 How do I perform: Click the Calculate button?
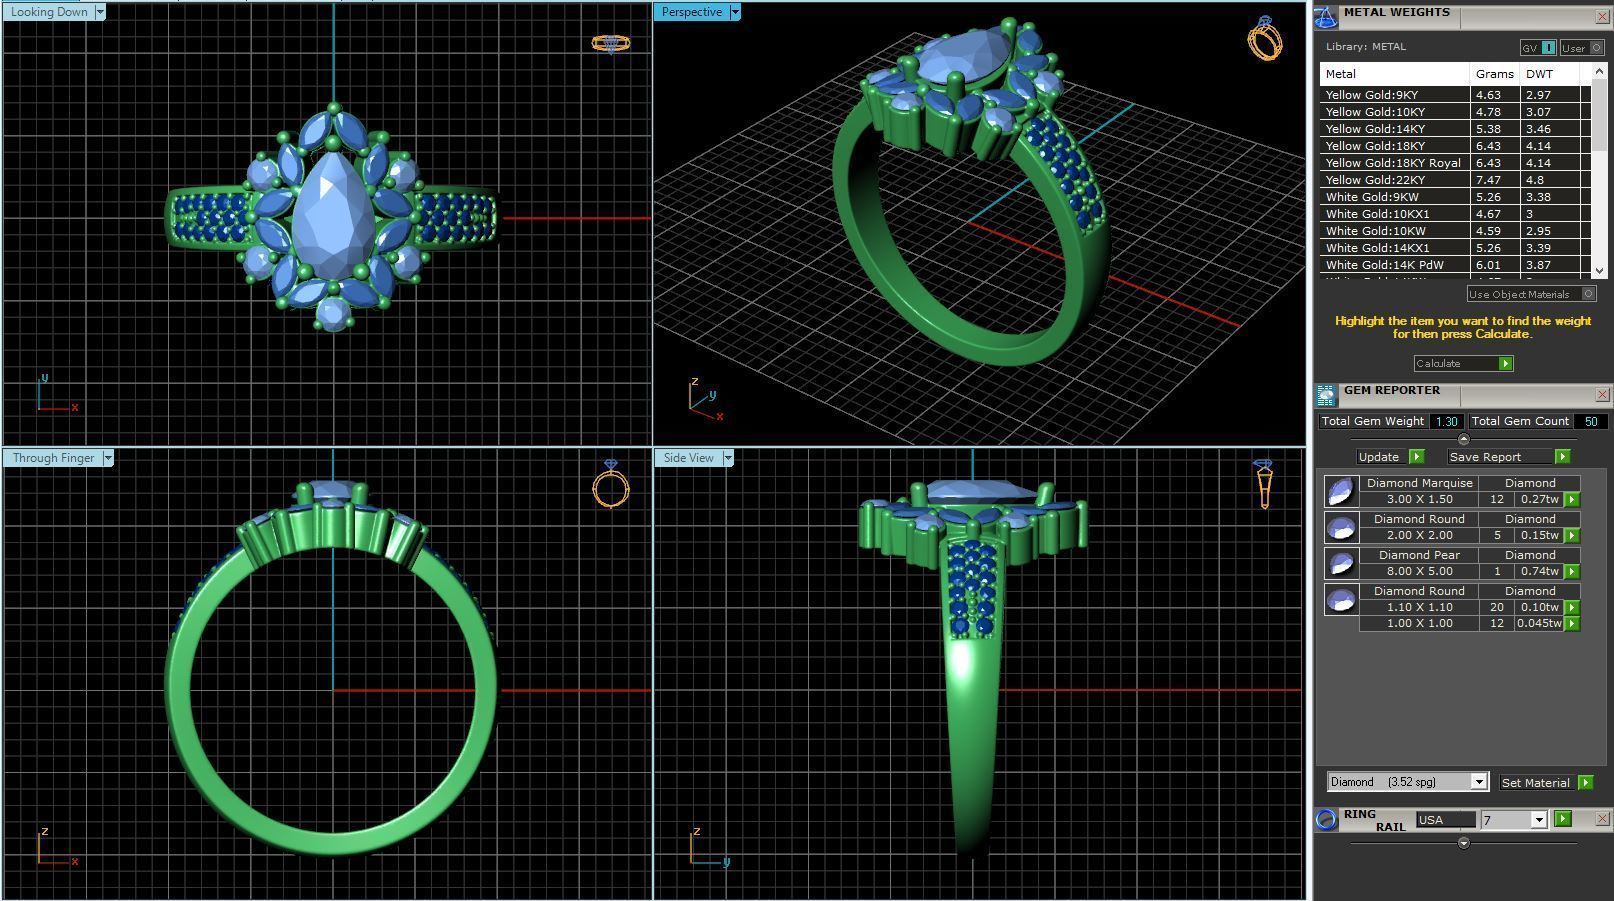1463,363
